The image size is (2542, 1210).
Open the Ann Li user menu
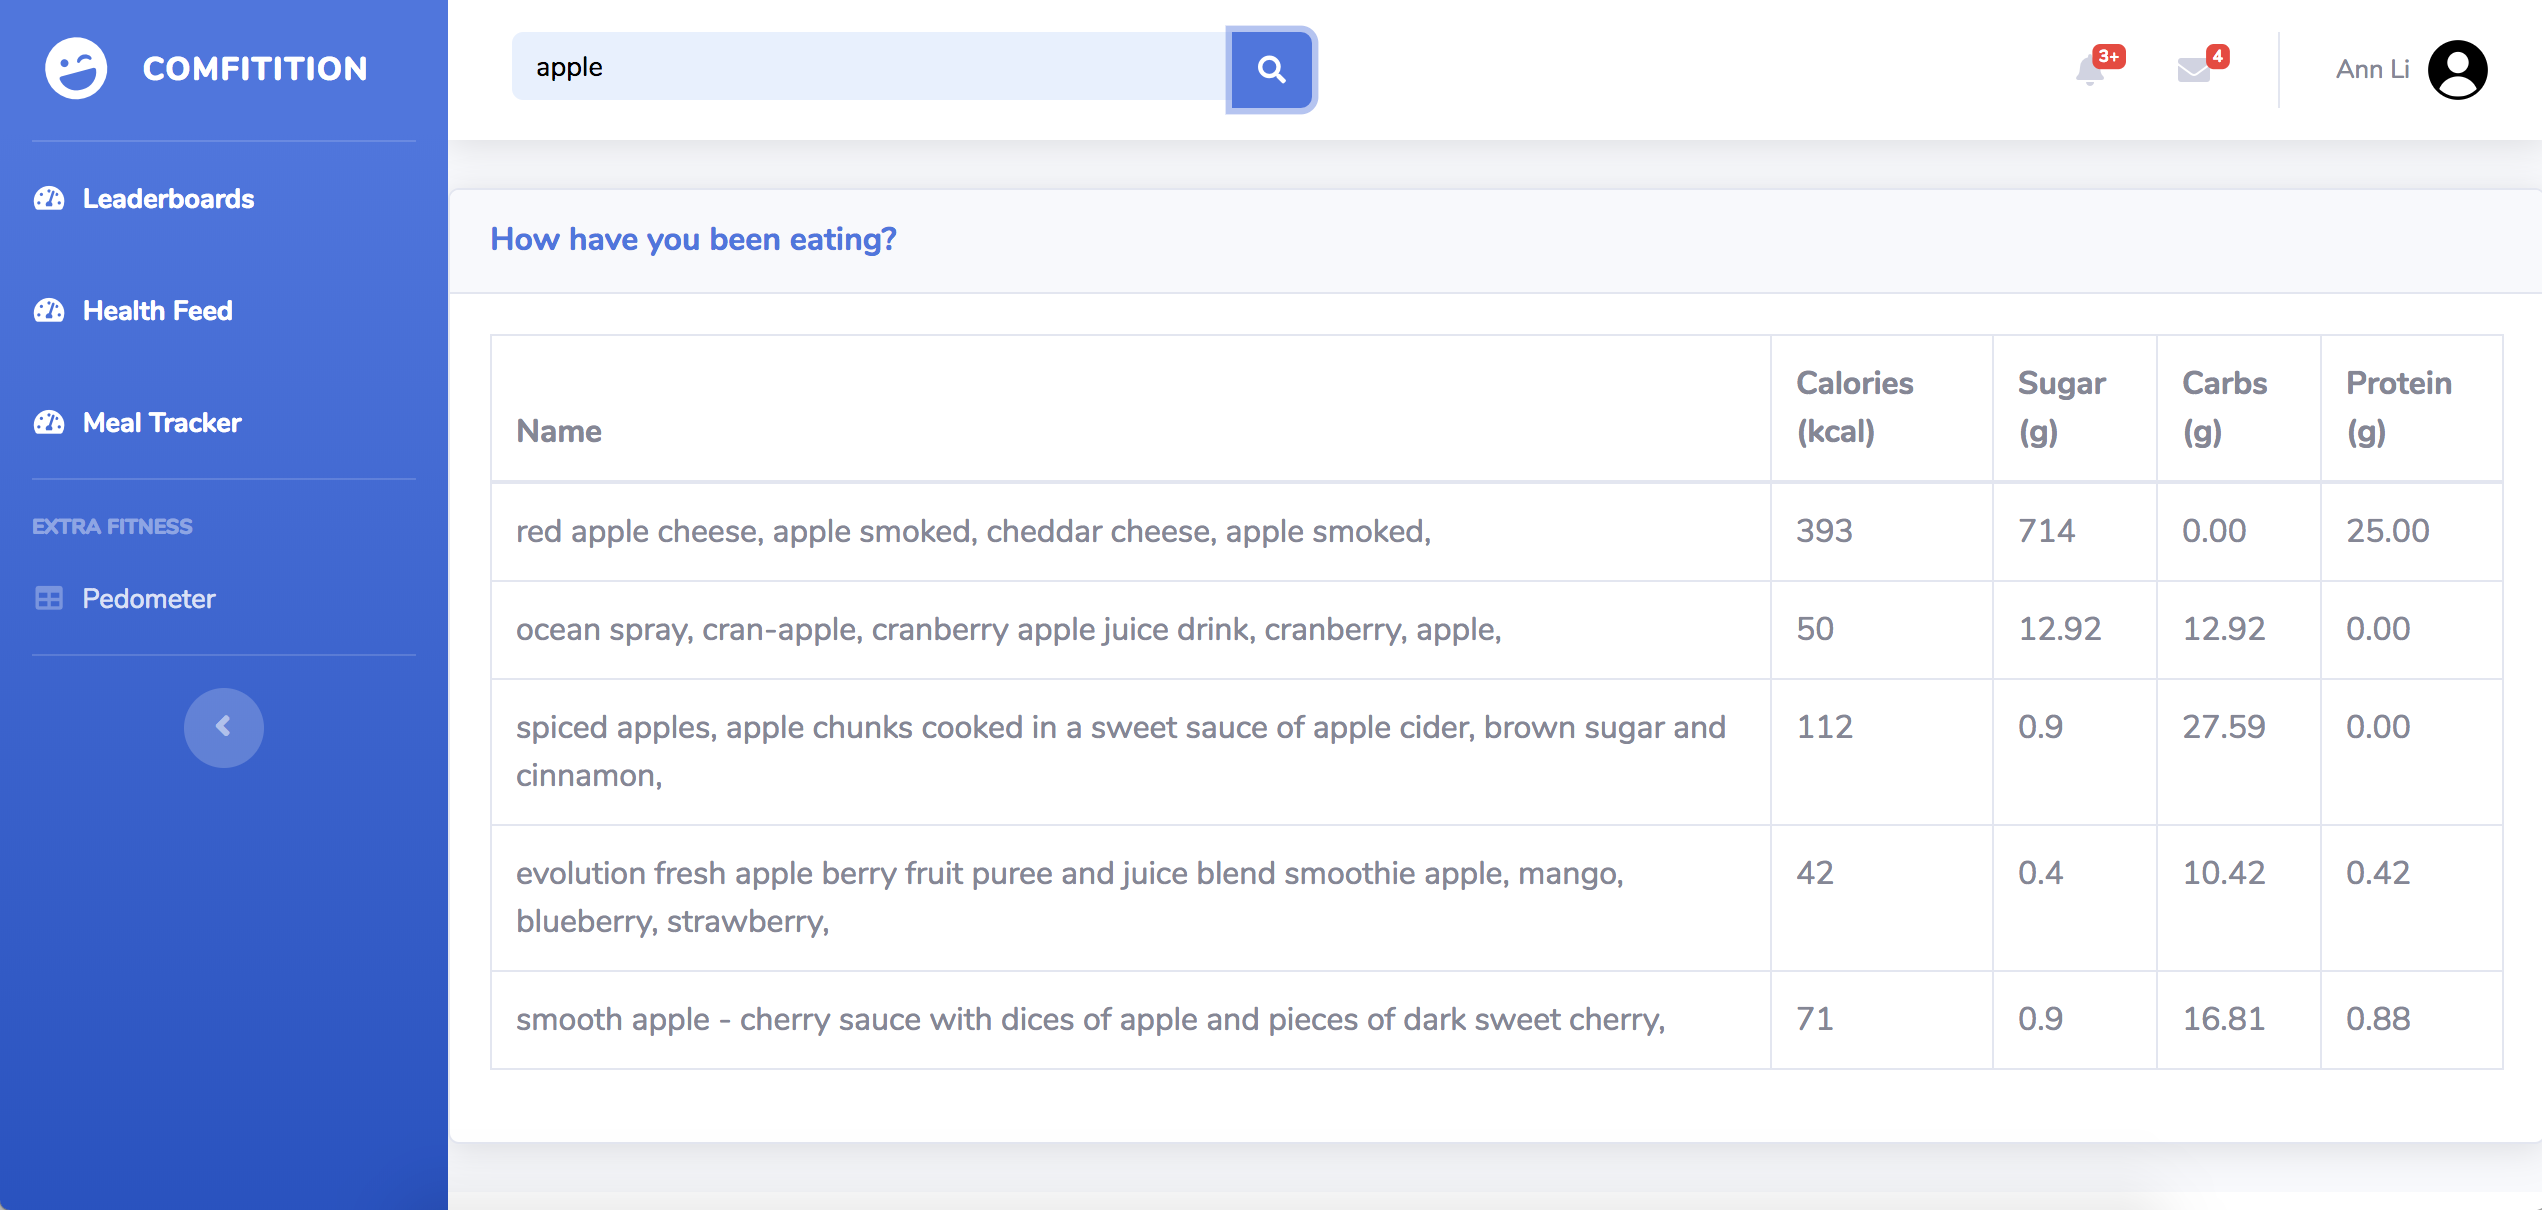coord(2372,69)
